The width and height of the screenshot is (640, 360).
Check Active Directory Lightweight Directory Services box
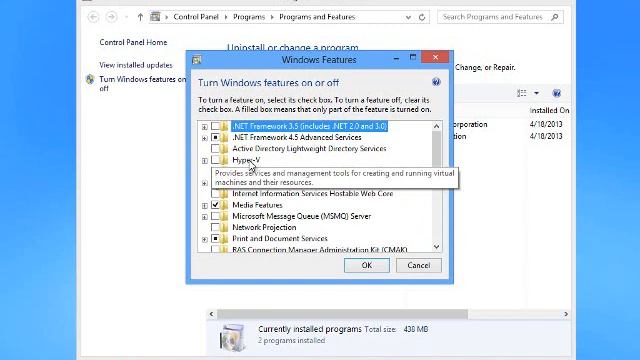[x=215, y=149]
